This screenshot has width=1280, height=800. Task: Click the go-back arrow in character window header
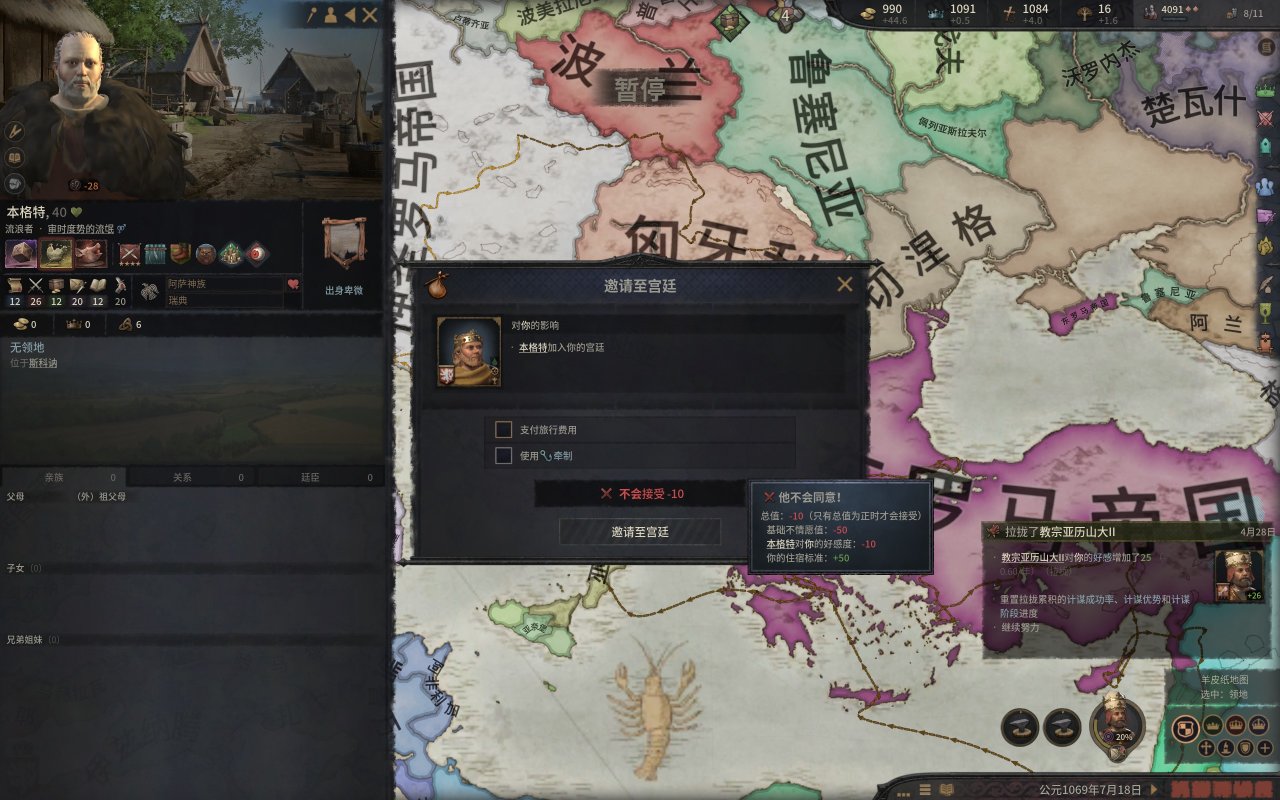click(x=350, y=15)
